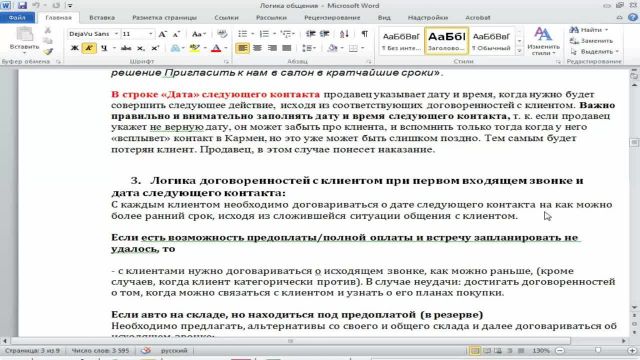
Task: Click the Decrease Indent icon
Action: coord(311,34)
